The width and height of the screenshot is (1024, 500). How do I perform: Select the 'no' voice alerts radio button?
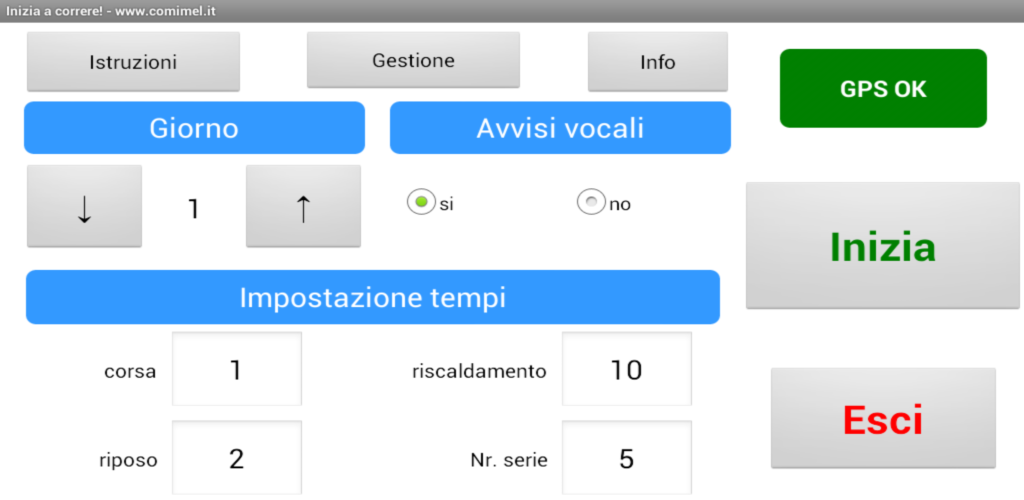coord(592,203)
